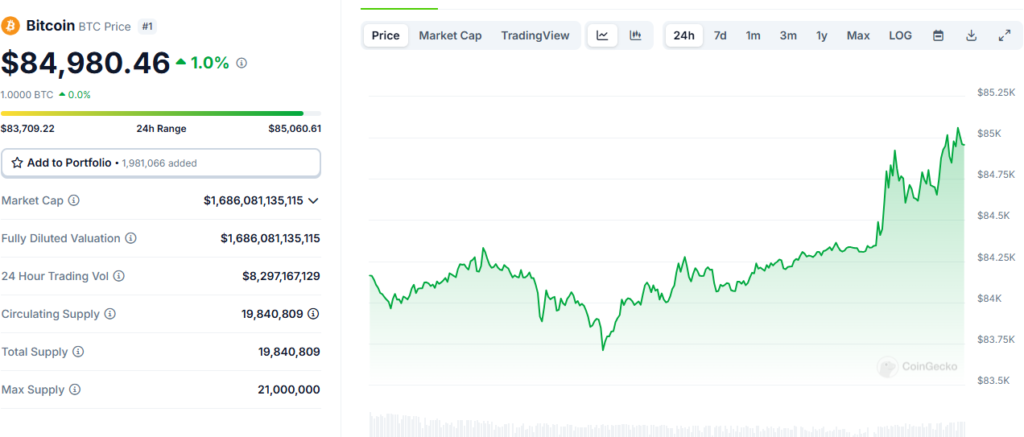Expand the chart to fullscreen
1024x437 pixels.
(1005, 36)
